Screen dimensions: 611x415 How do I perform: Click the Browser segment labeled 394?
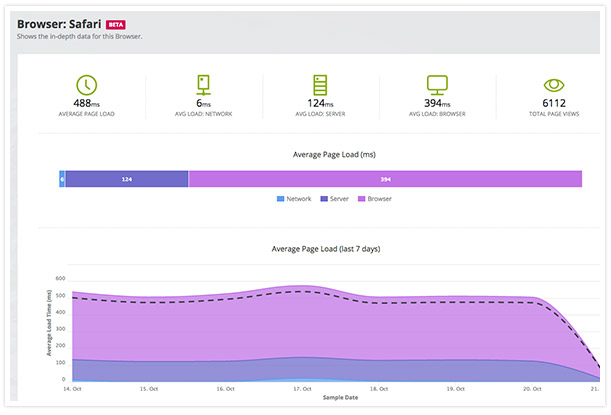point(385,179)
